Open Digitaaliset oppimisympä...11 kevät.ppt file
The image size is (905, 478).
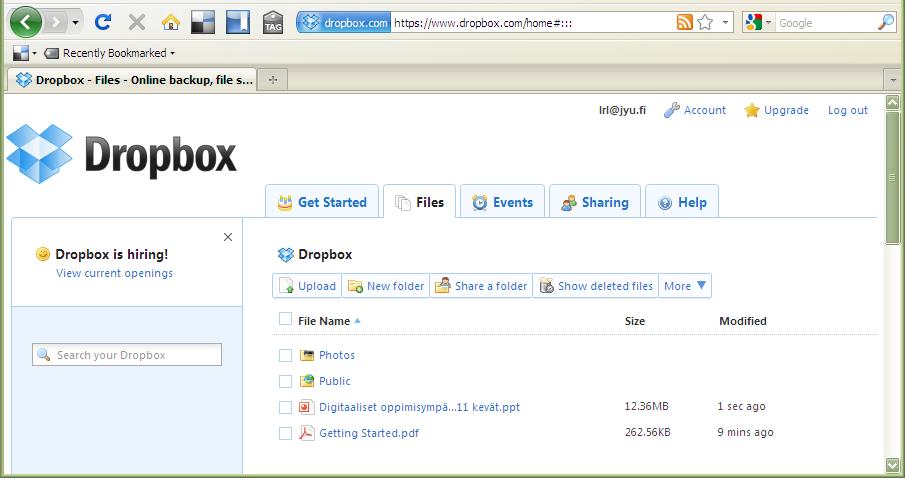(x=420, y=407)
